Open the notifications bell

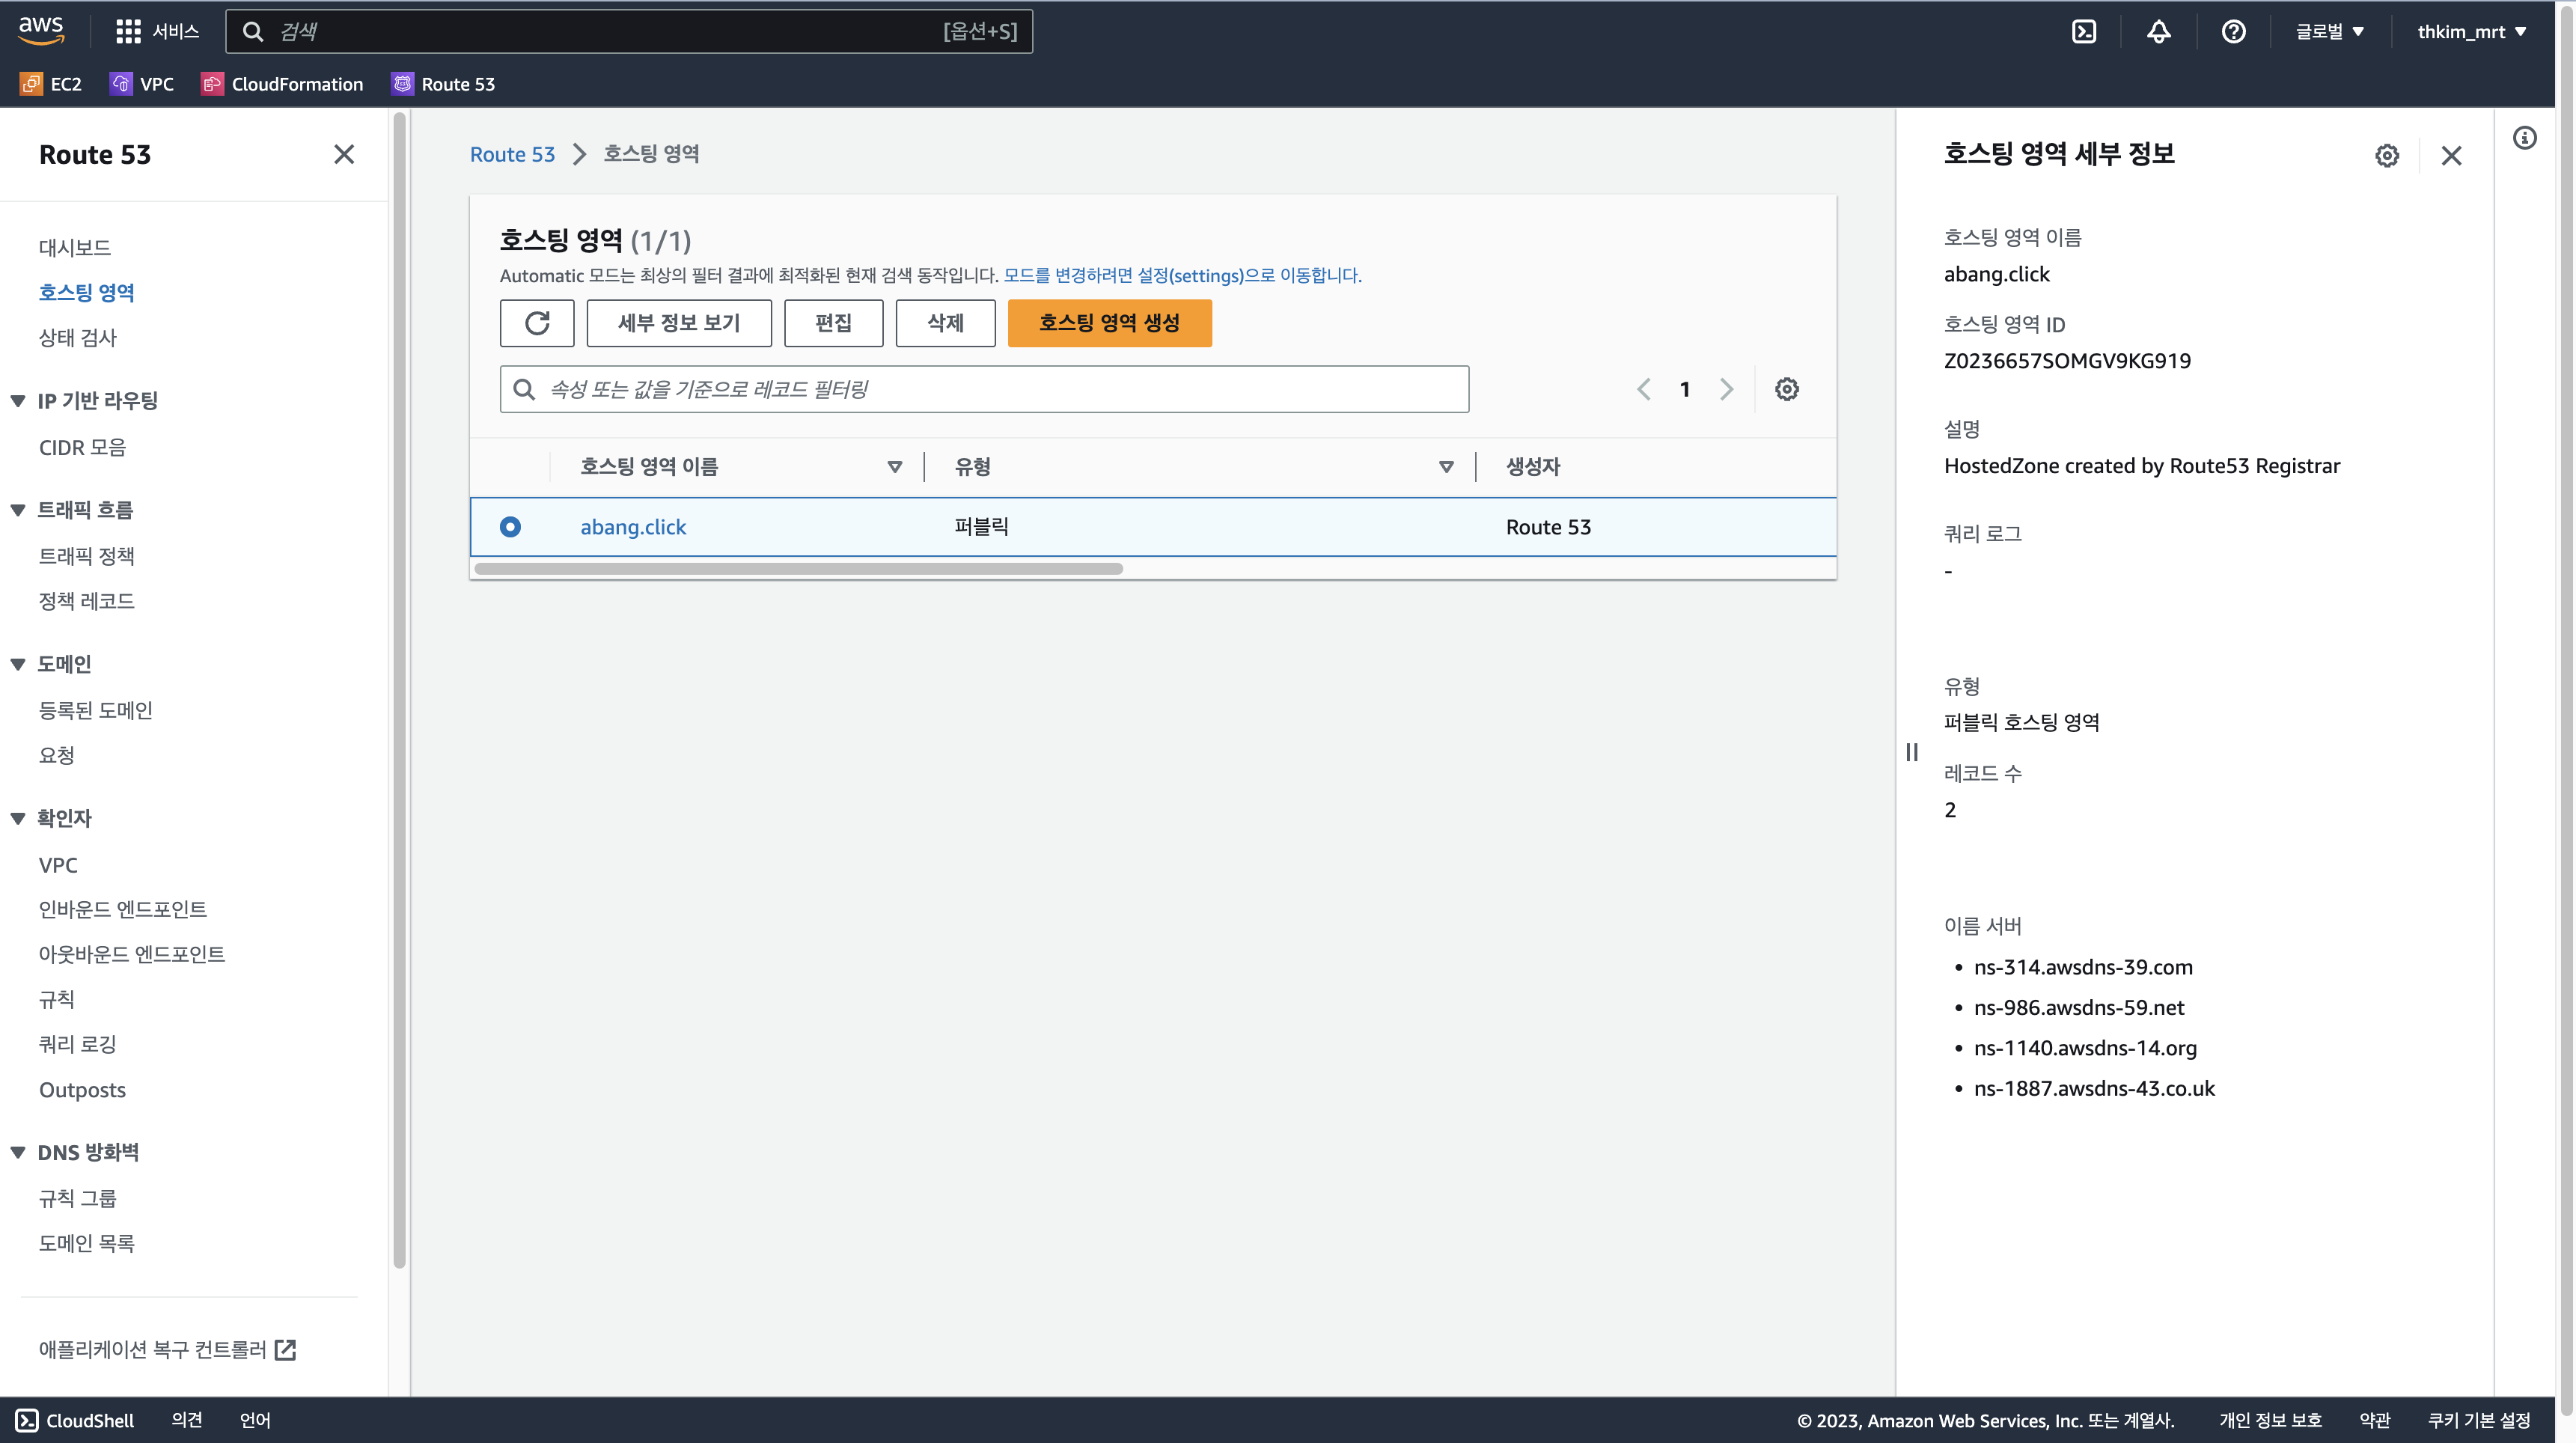point(2159,32)
